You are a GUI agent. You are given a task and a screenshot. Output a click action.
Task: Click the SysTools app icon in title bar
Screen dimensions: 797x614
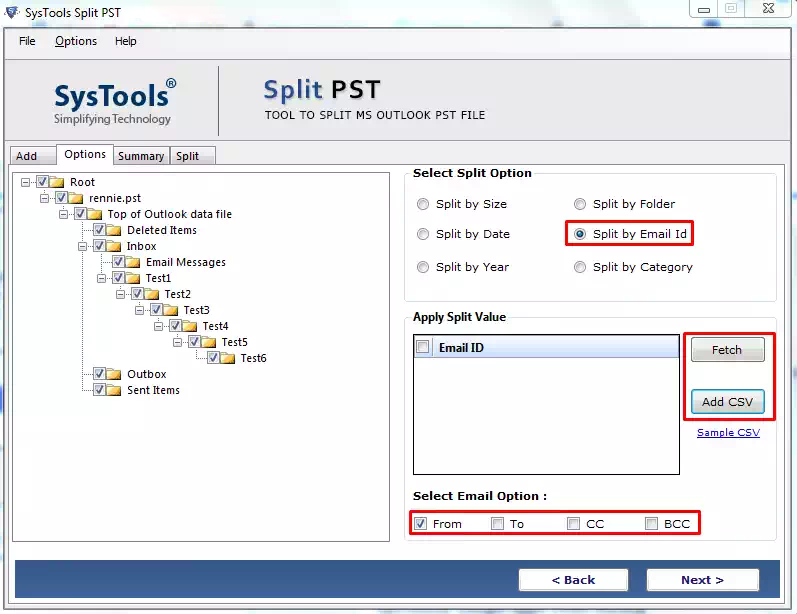[x=12, y=12]
